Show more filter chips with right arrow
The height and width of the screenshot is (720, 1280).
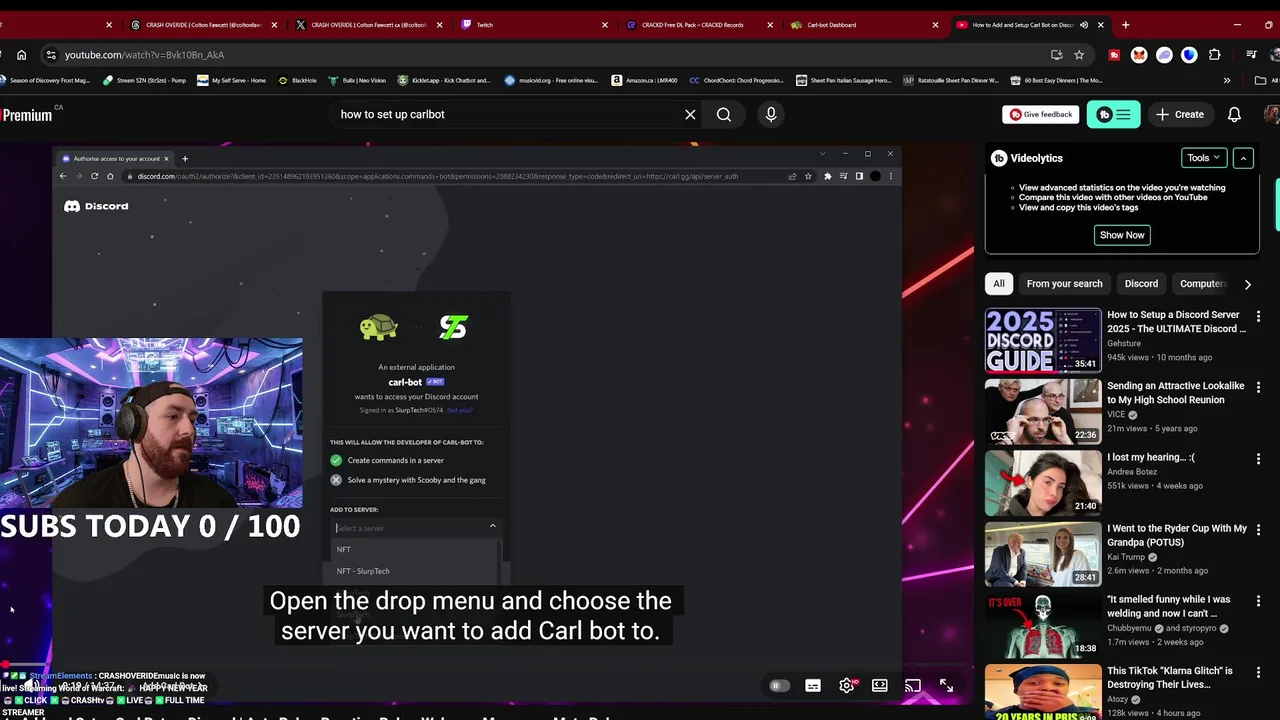pyautogui.click(x=1247, y=284)
